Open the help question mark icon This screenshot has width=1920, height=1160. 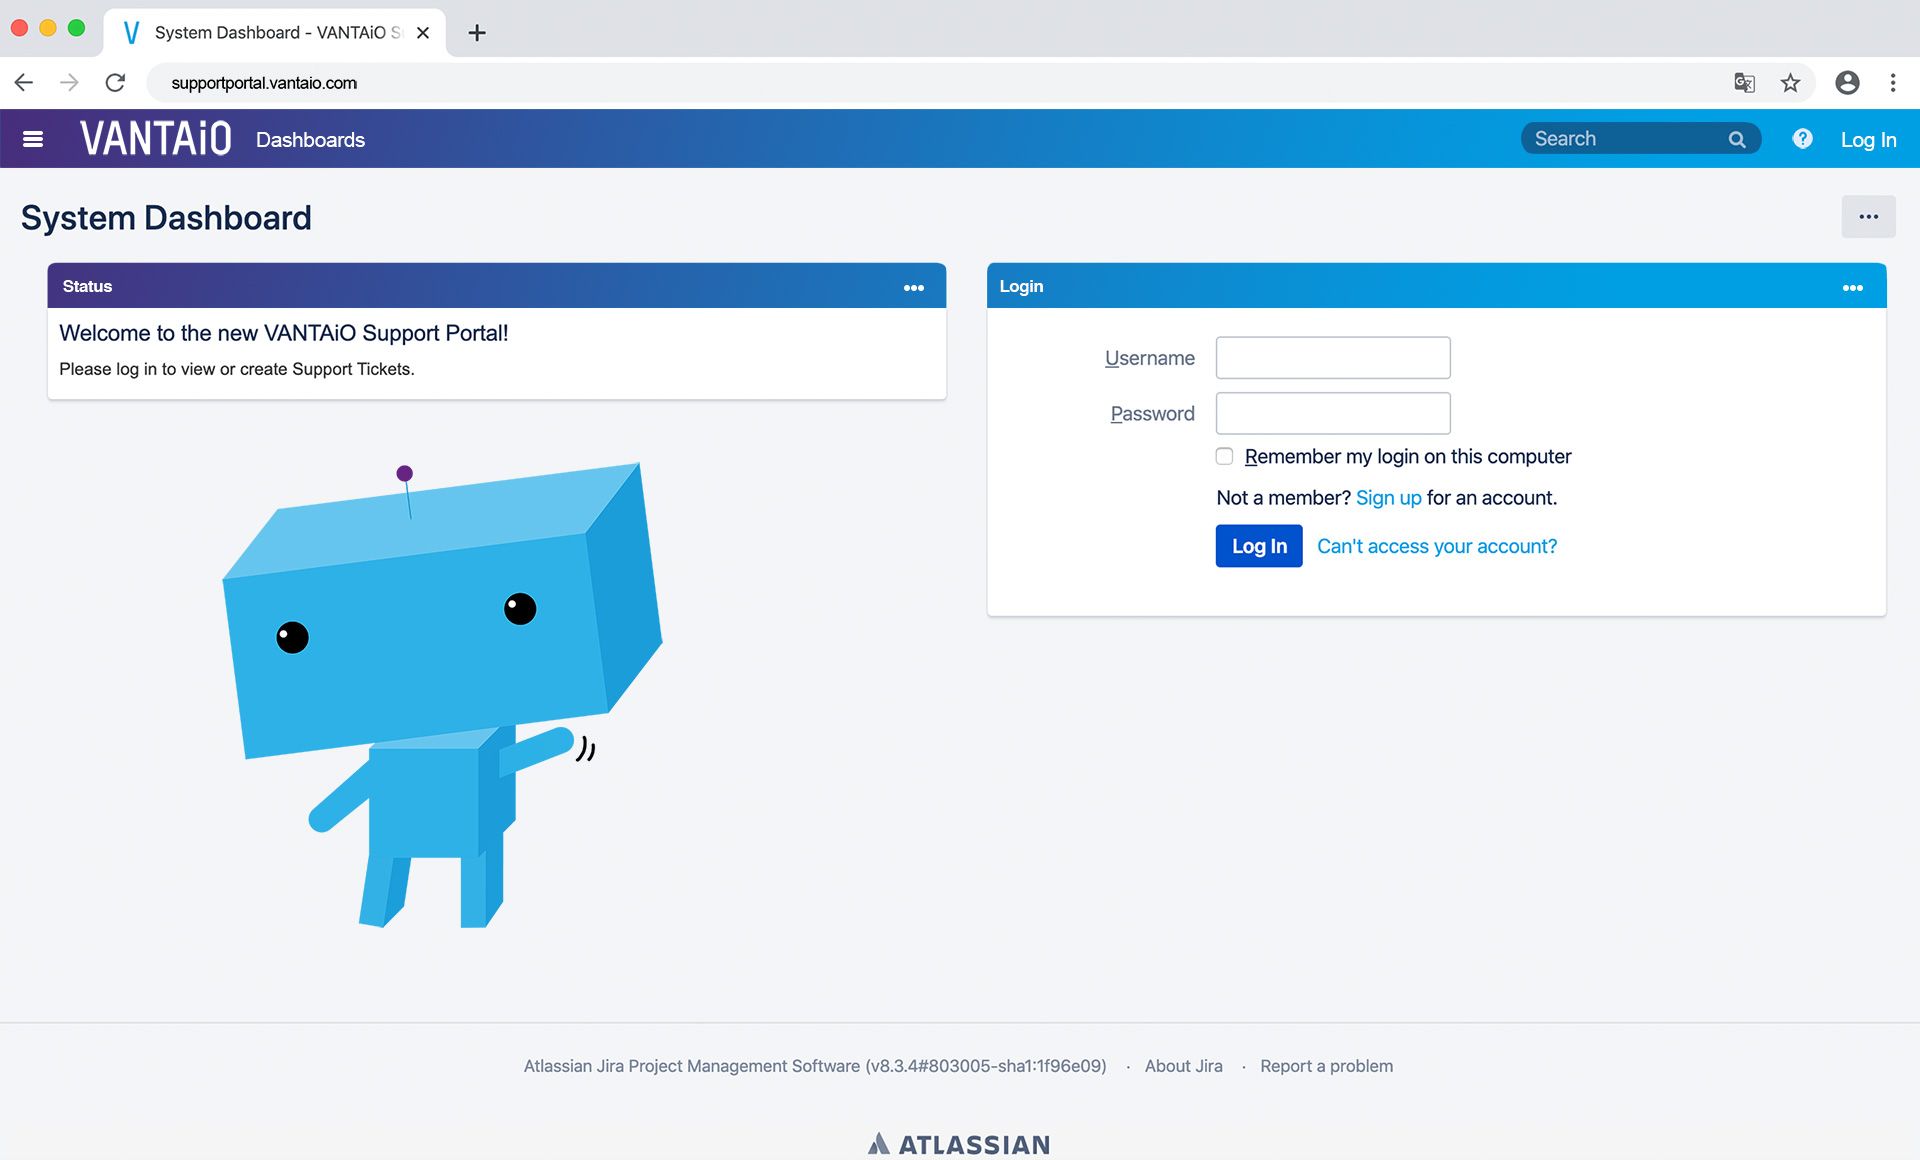point(1802,139)
